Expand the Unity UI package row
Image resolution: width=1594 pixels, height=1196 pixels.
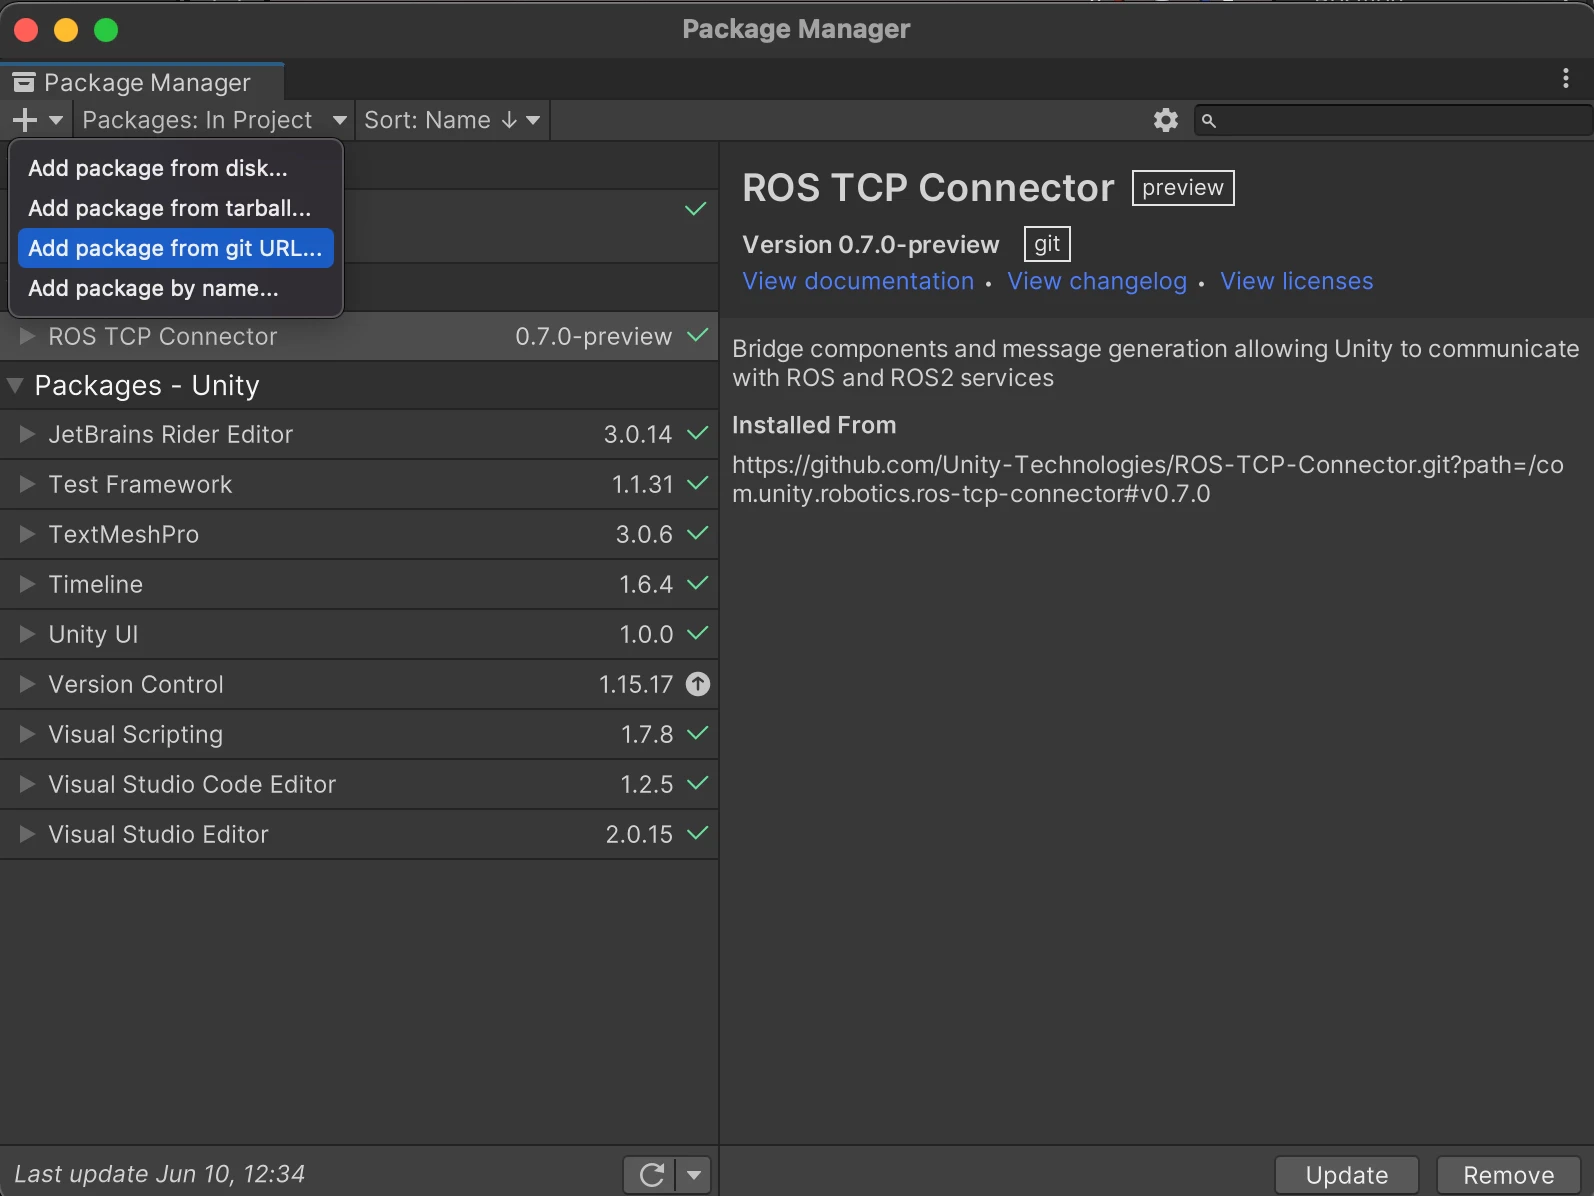click(x=27, y=634)
